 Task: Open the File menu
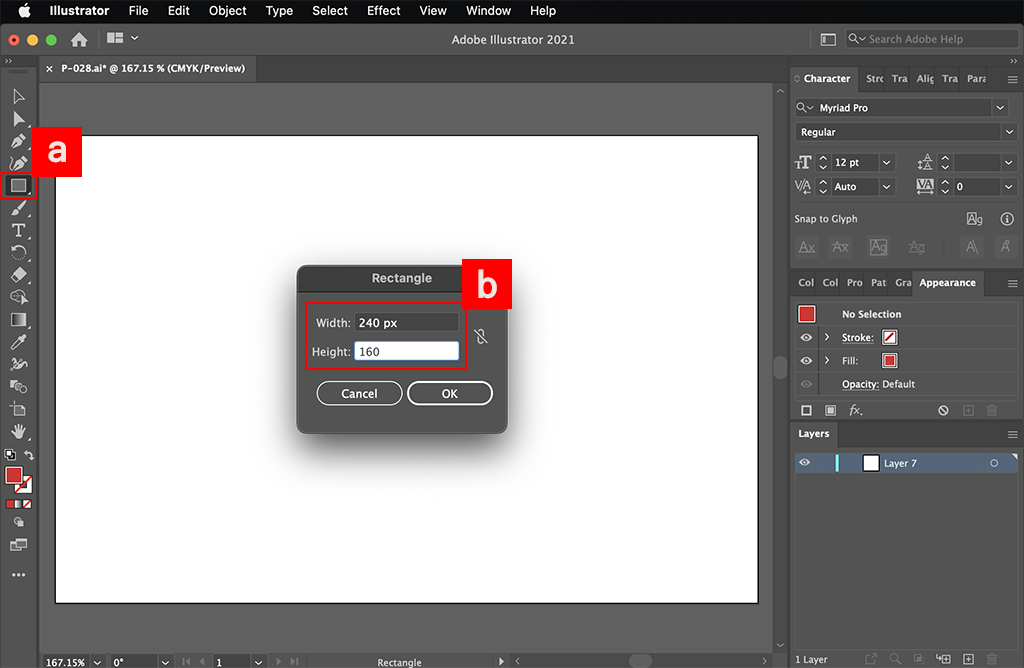tap(138, 10)
